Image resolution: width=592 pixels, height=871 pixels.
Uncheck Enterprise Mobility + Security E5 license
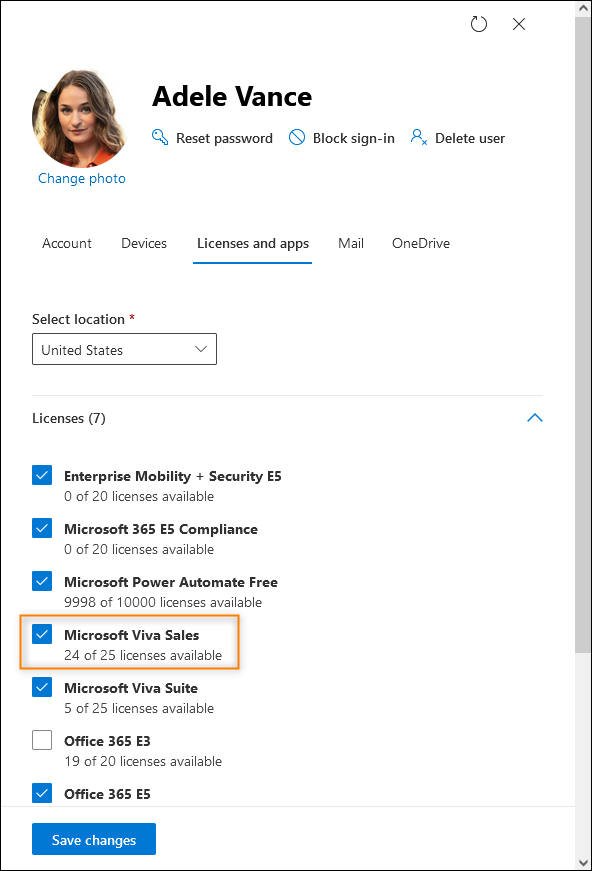pyautogui.click(x=42, y=475)
